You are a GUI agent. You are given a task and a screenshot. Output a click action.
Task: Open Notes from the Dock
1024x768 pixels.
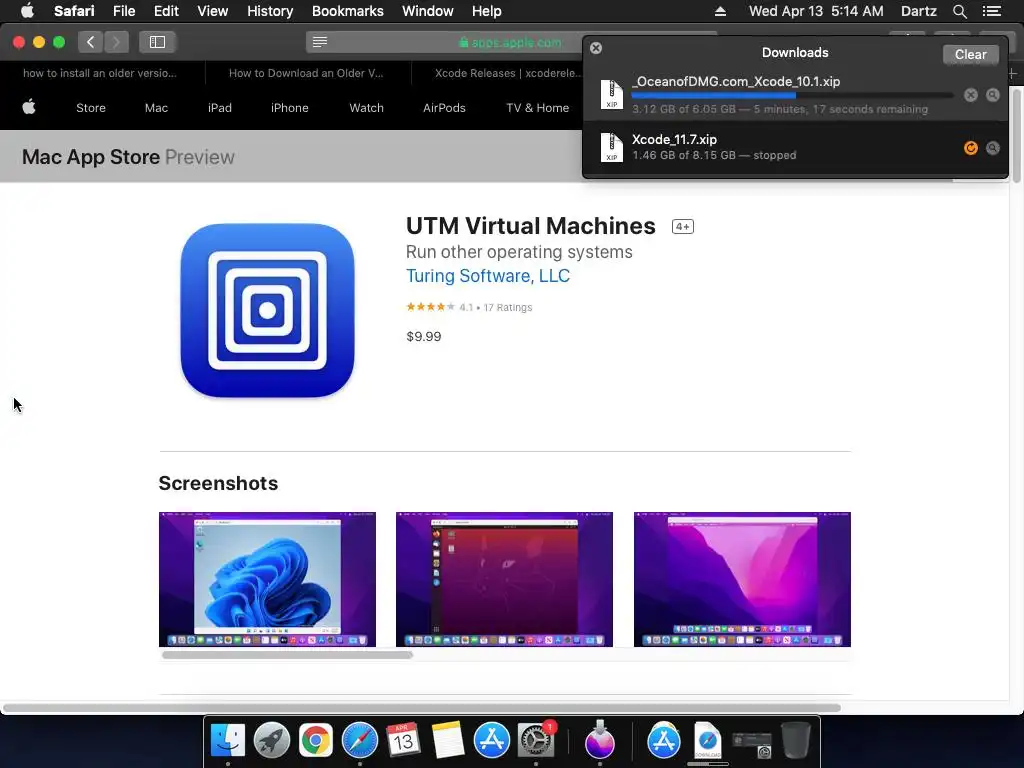coord(447,741)
